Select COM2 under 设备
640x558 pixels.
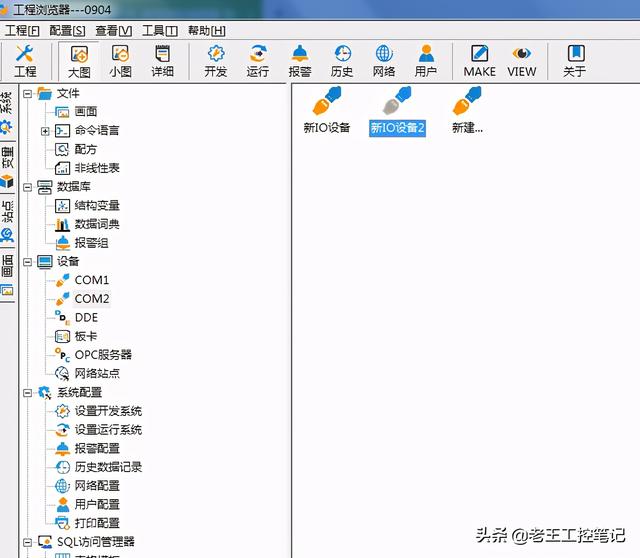coord(92,299)
